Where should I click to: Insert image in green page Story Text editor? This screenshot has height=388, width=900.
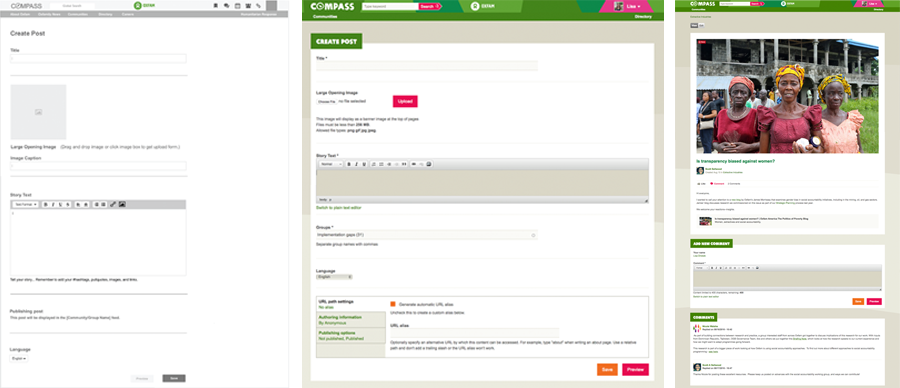(429, 164)
